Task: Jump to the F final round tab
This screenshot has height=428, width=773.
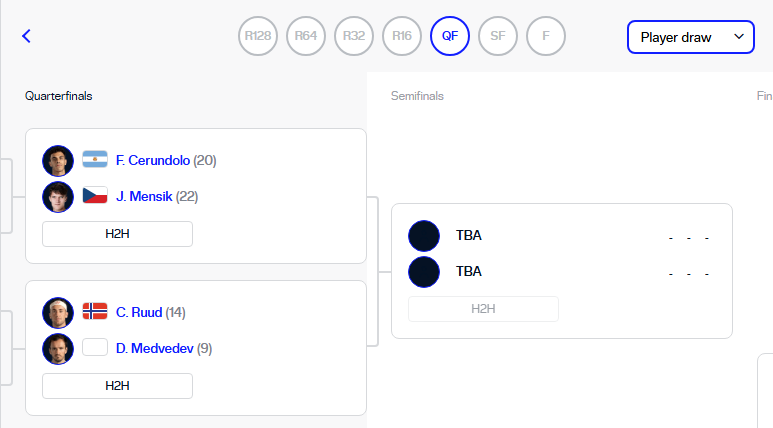Action: point(546,36)
